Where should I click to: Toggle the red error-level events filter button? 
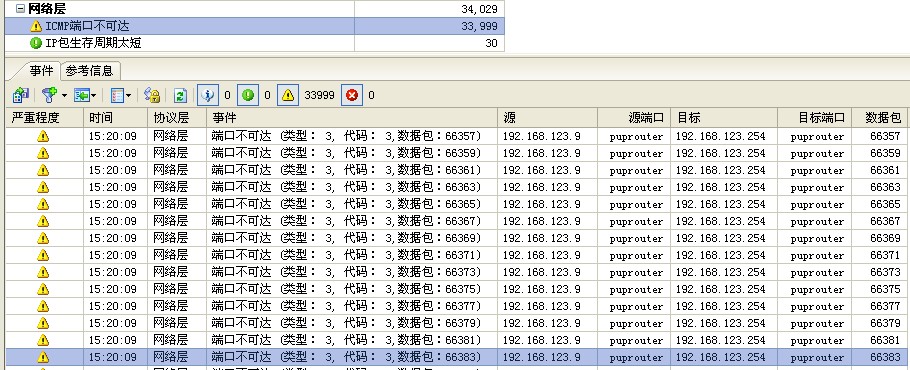point(352,95)
